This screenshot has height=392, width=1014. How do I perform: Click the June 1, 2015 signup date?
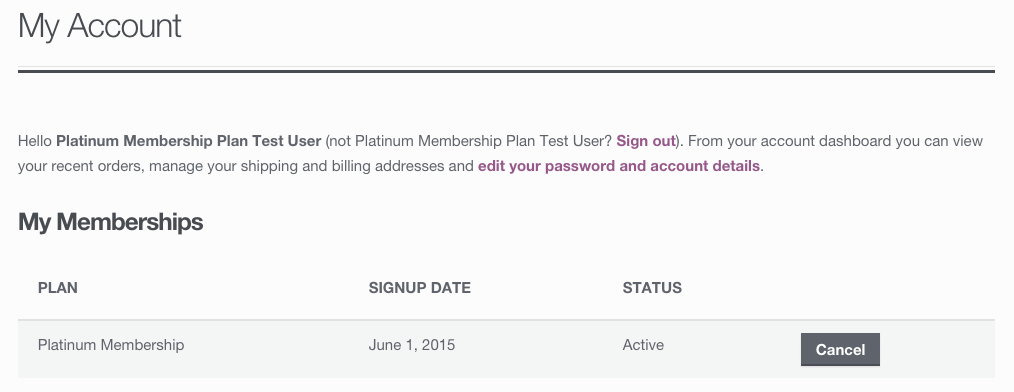tap(411, 345)
